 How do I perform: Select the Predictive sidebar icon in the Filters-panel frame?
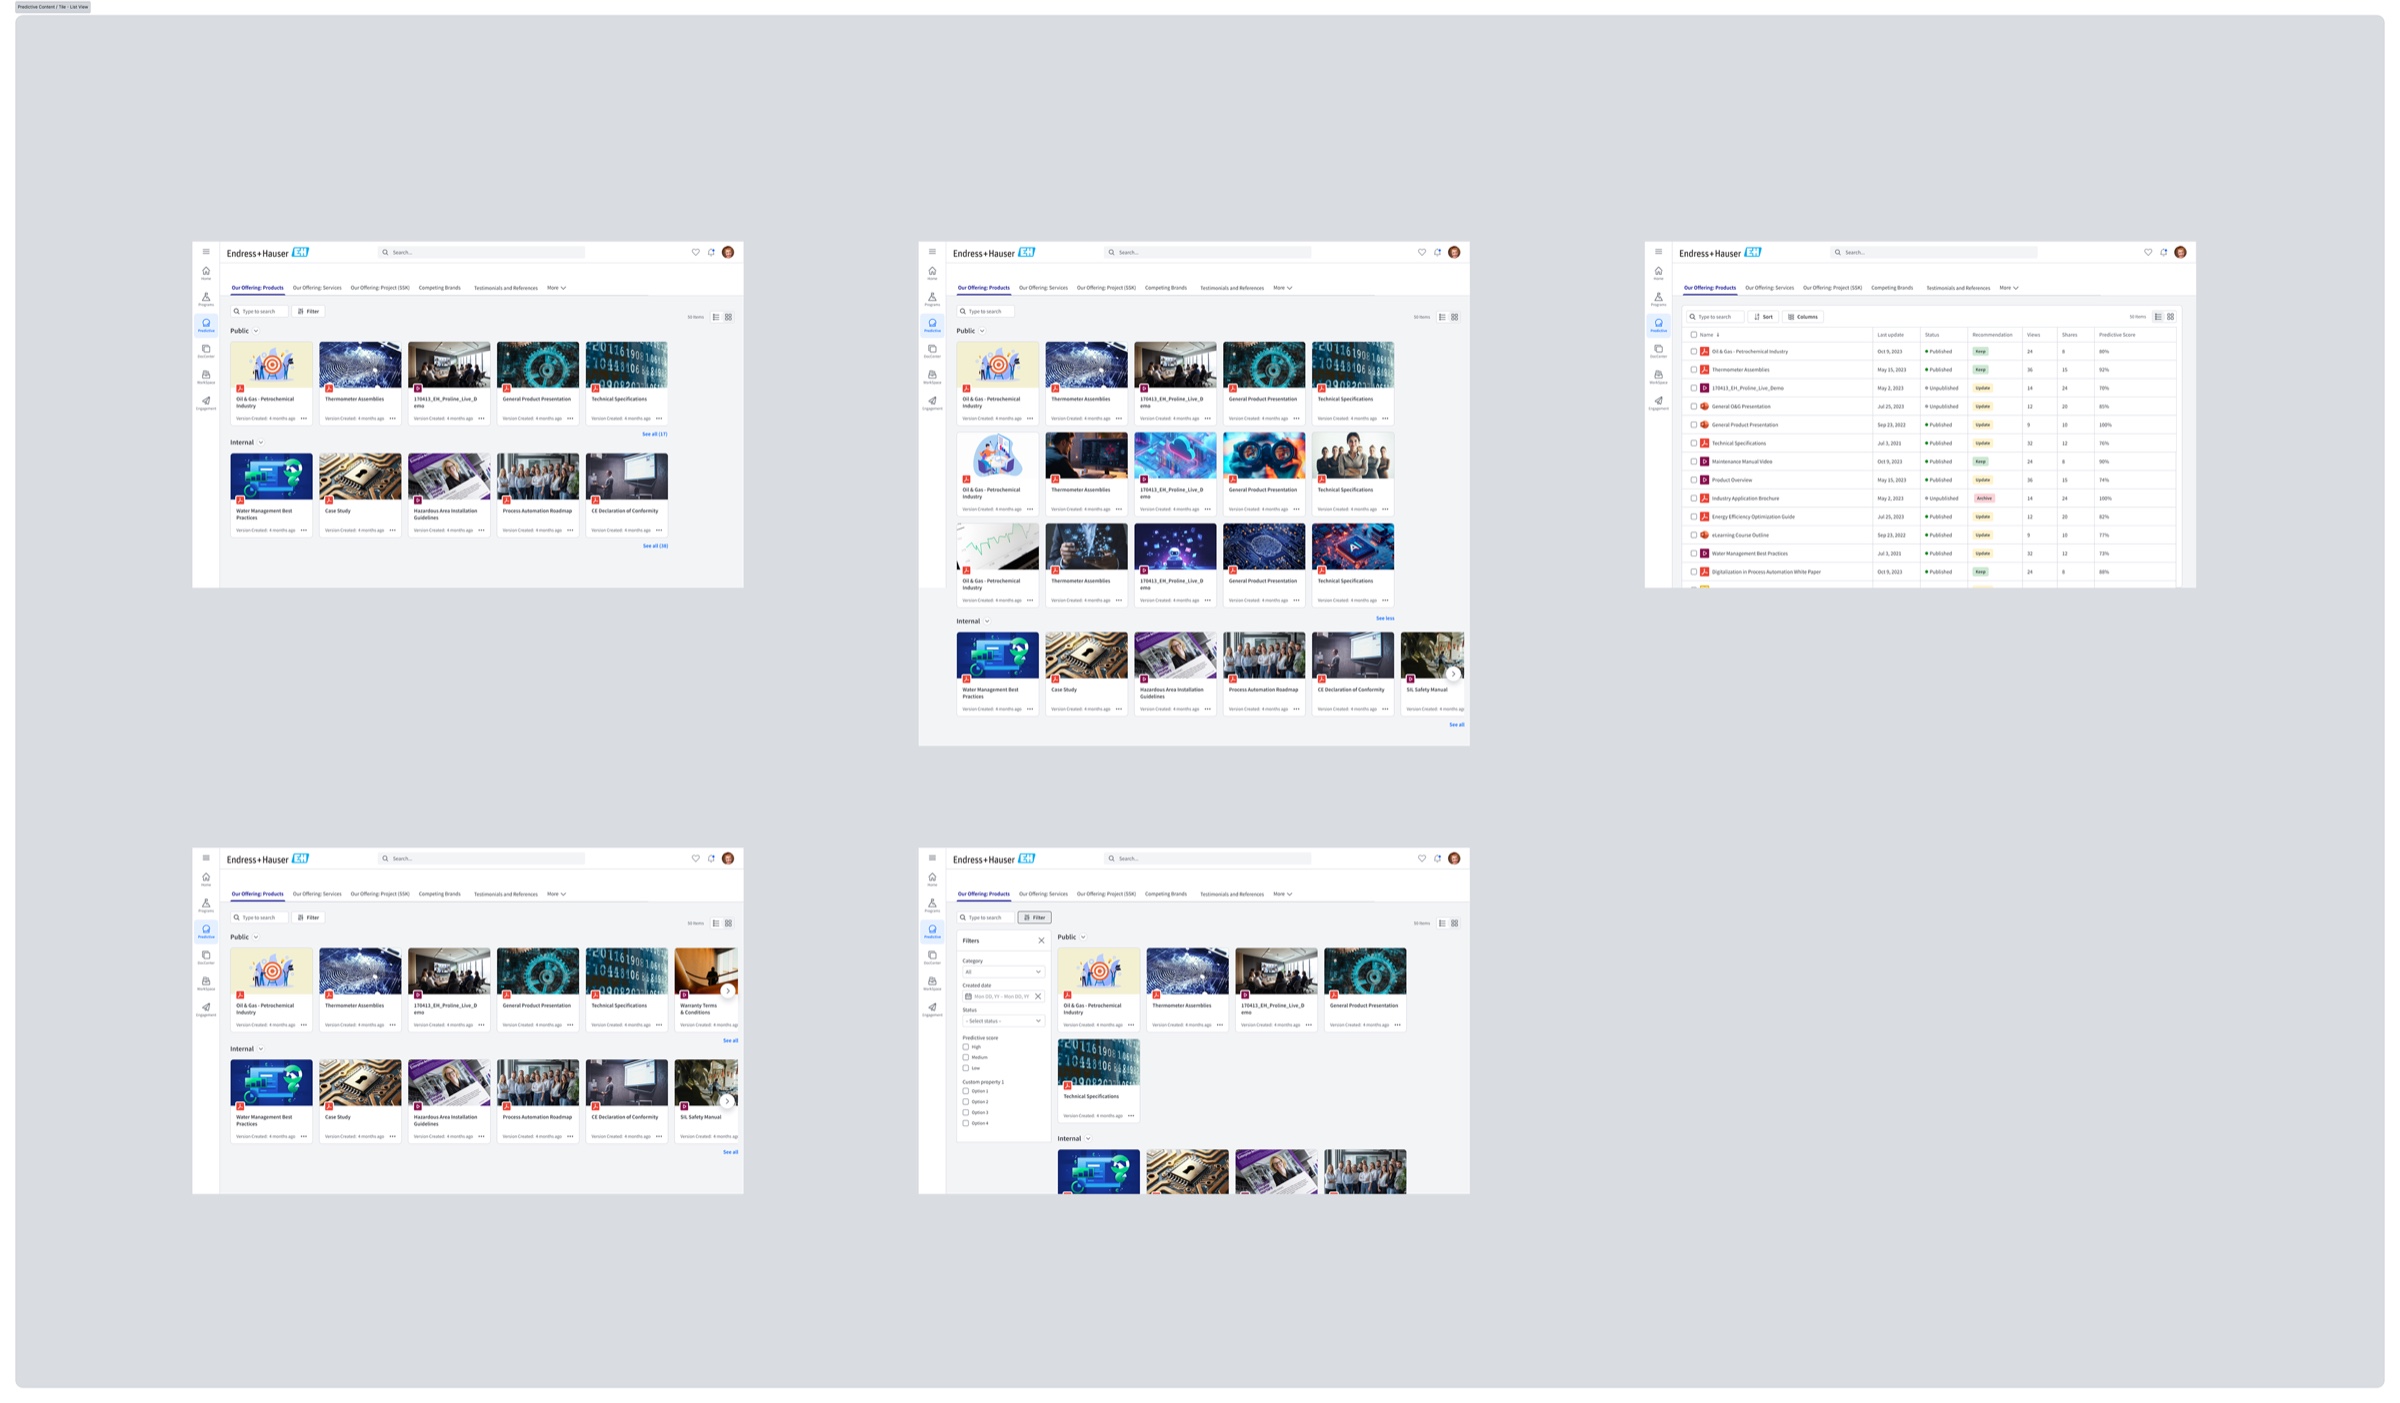click(932, 931)
